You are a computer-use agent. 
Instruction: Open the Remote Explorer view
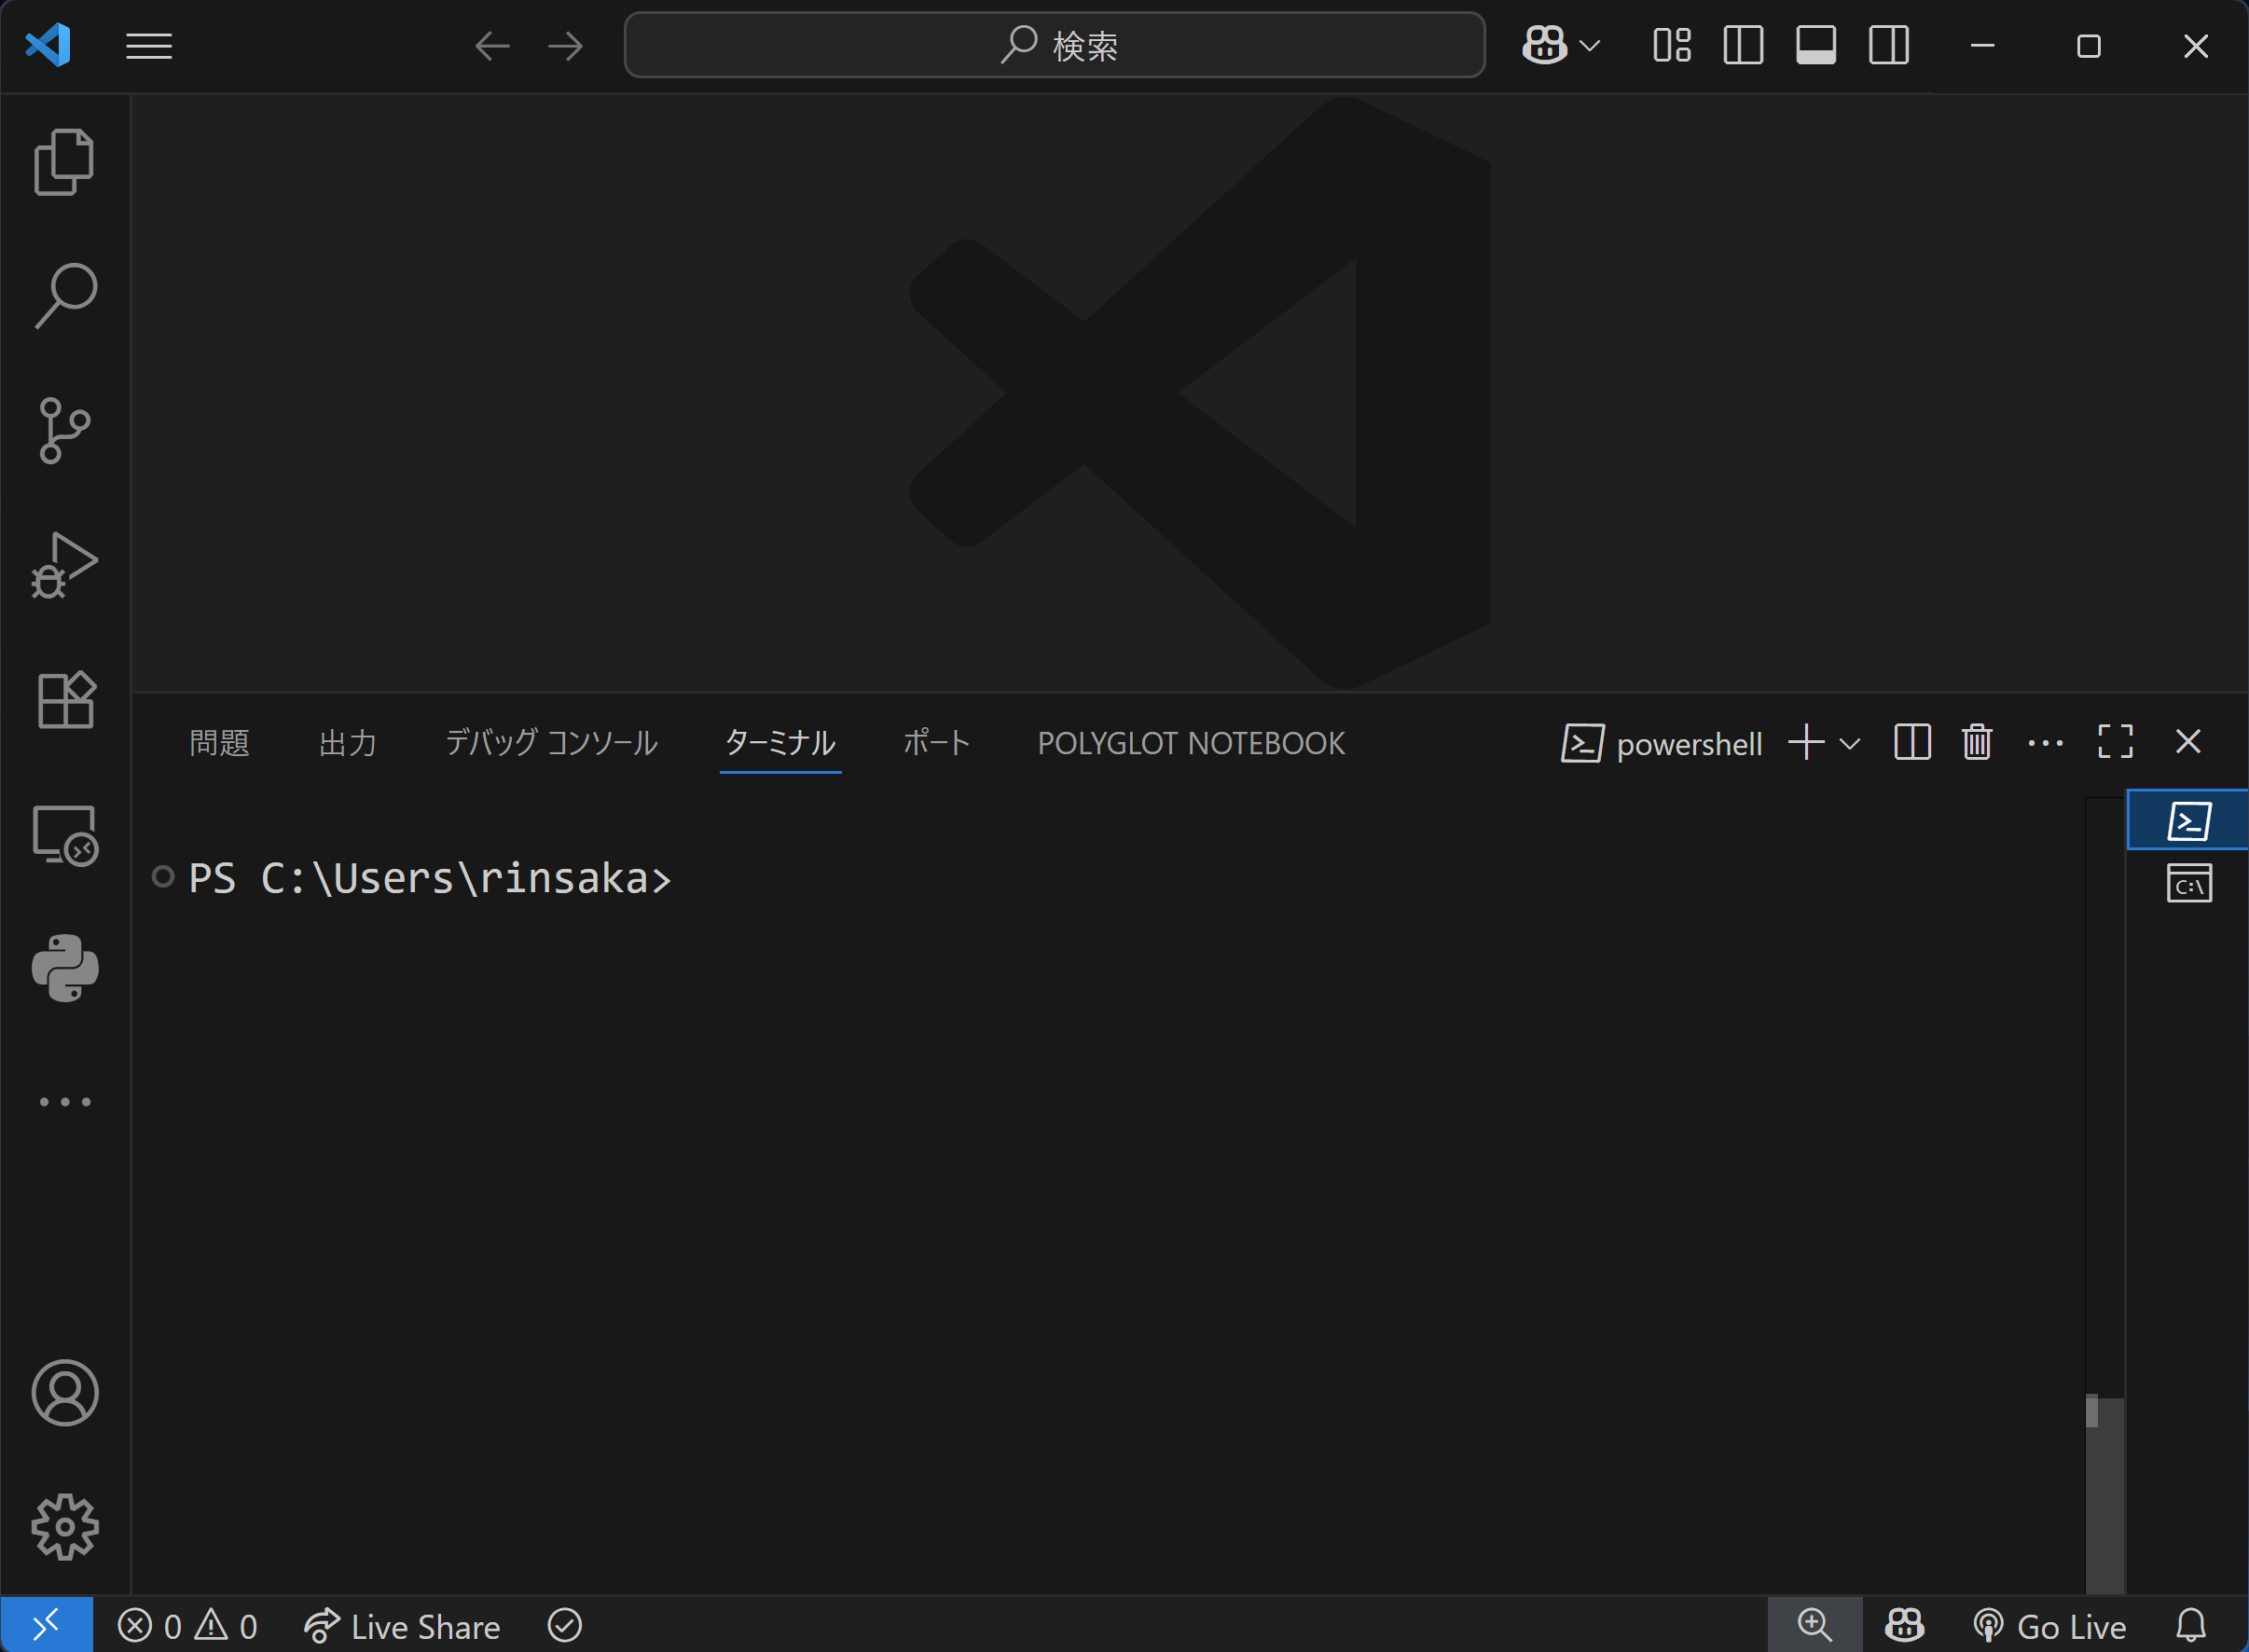pos(65,834)
